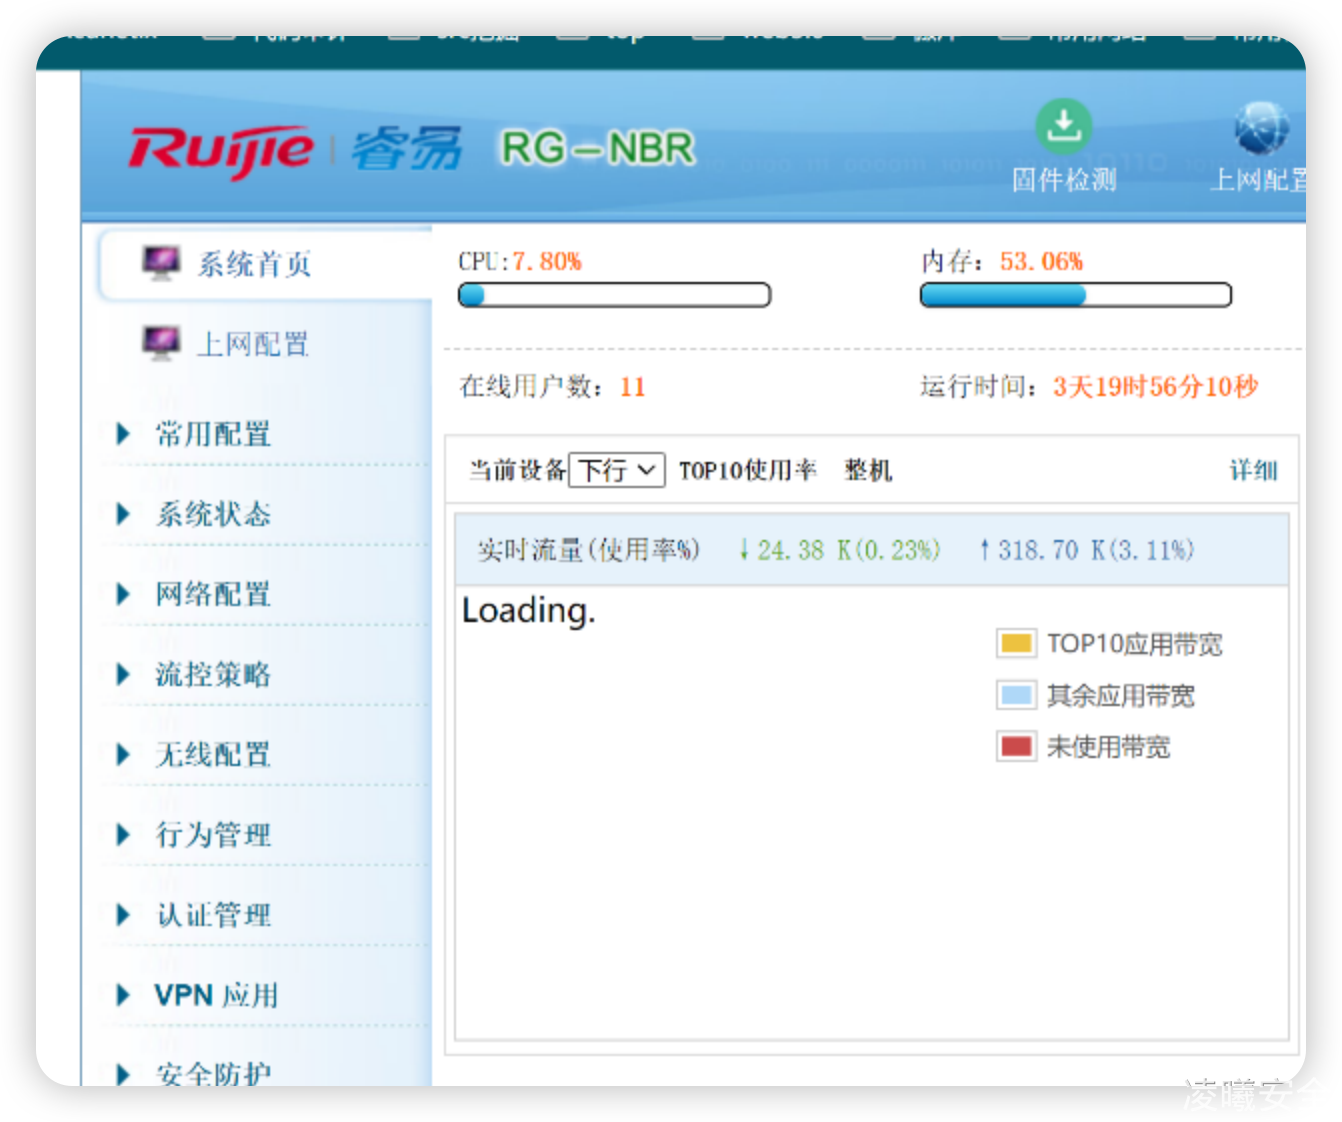This screenshot has width=1342, height=1122.
Task: Click the firmware detection download icon
Action: tap(1063, 127)
